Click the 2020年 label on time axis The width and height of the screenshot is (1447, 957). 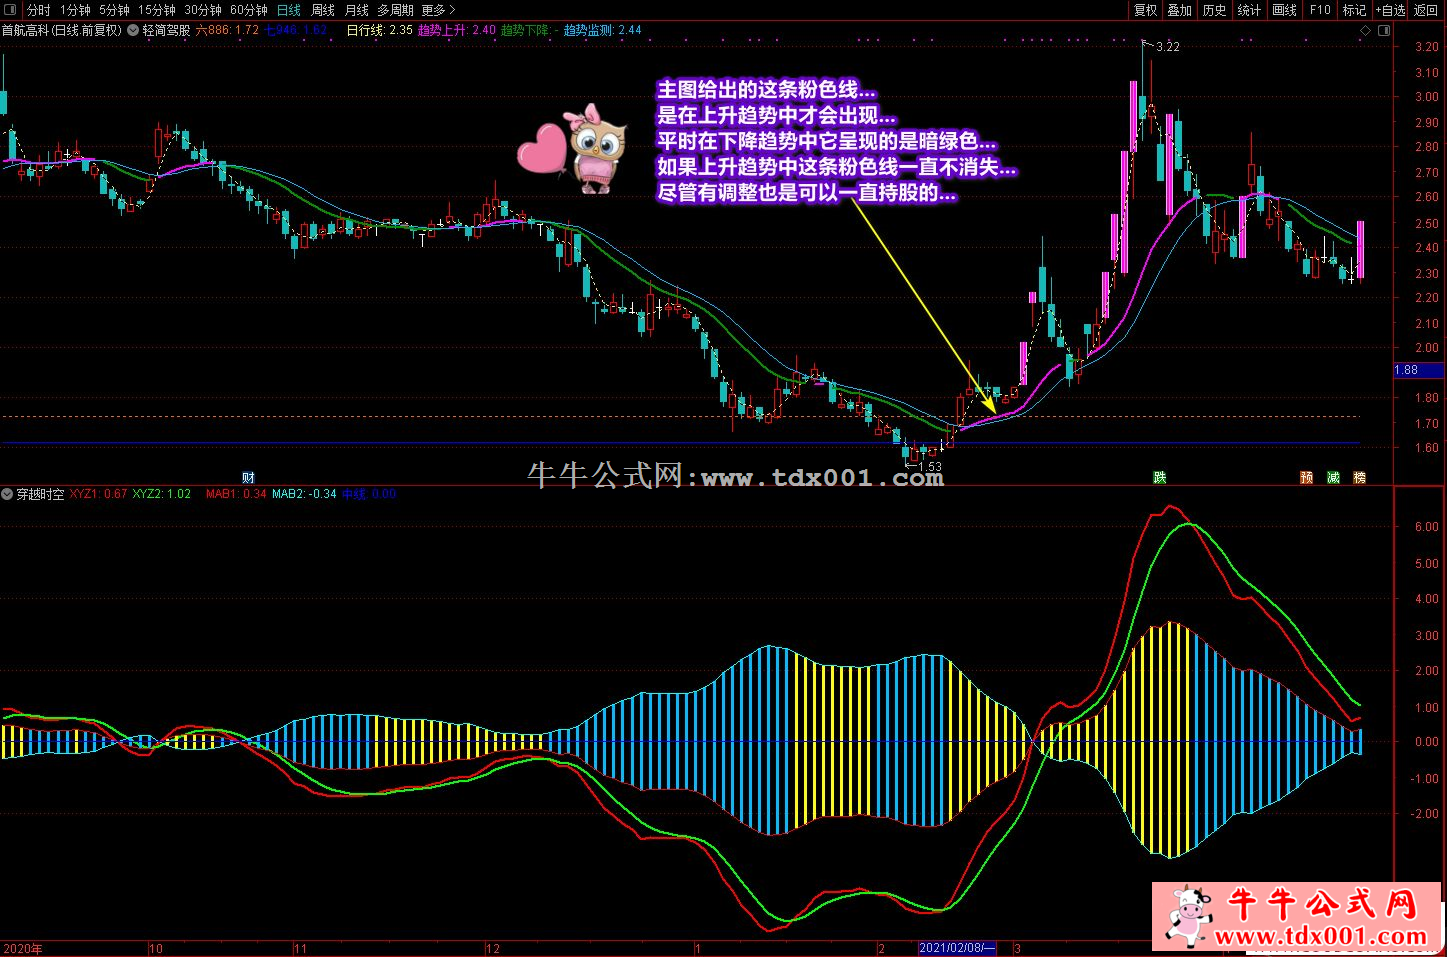click(23, 948)
